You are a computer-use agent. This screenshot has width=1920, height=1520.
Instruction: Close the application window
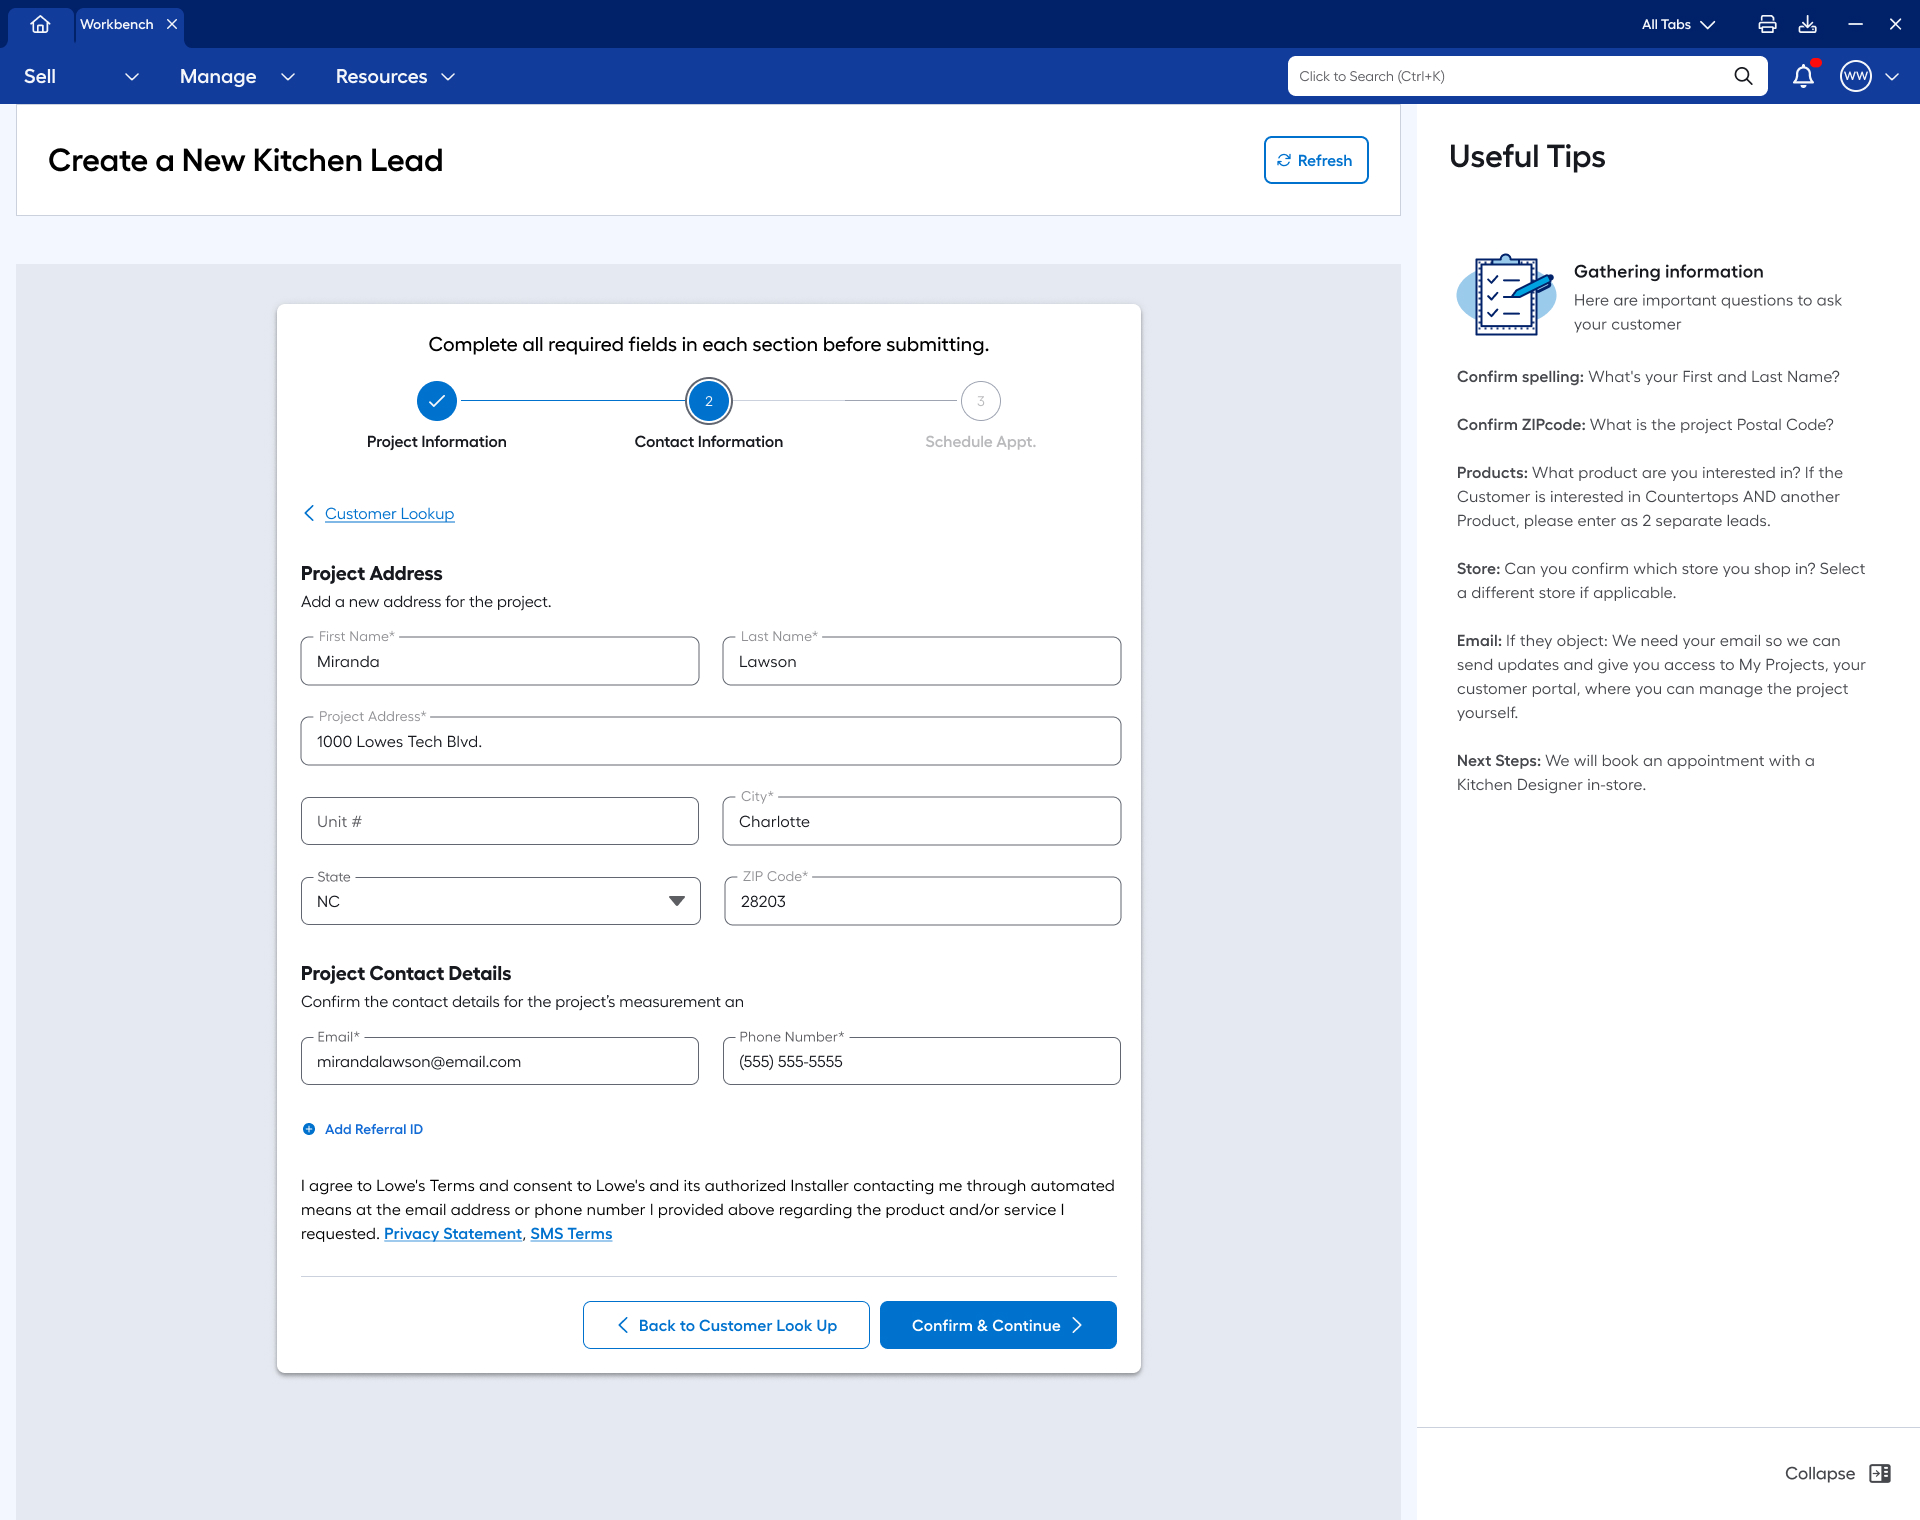(x=1895, y=24)
